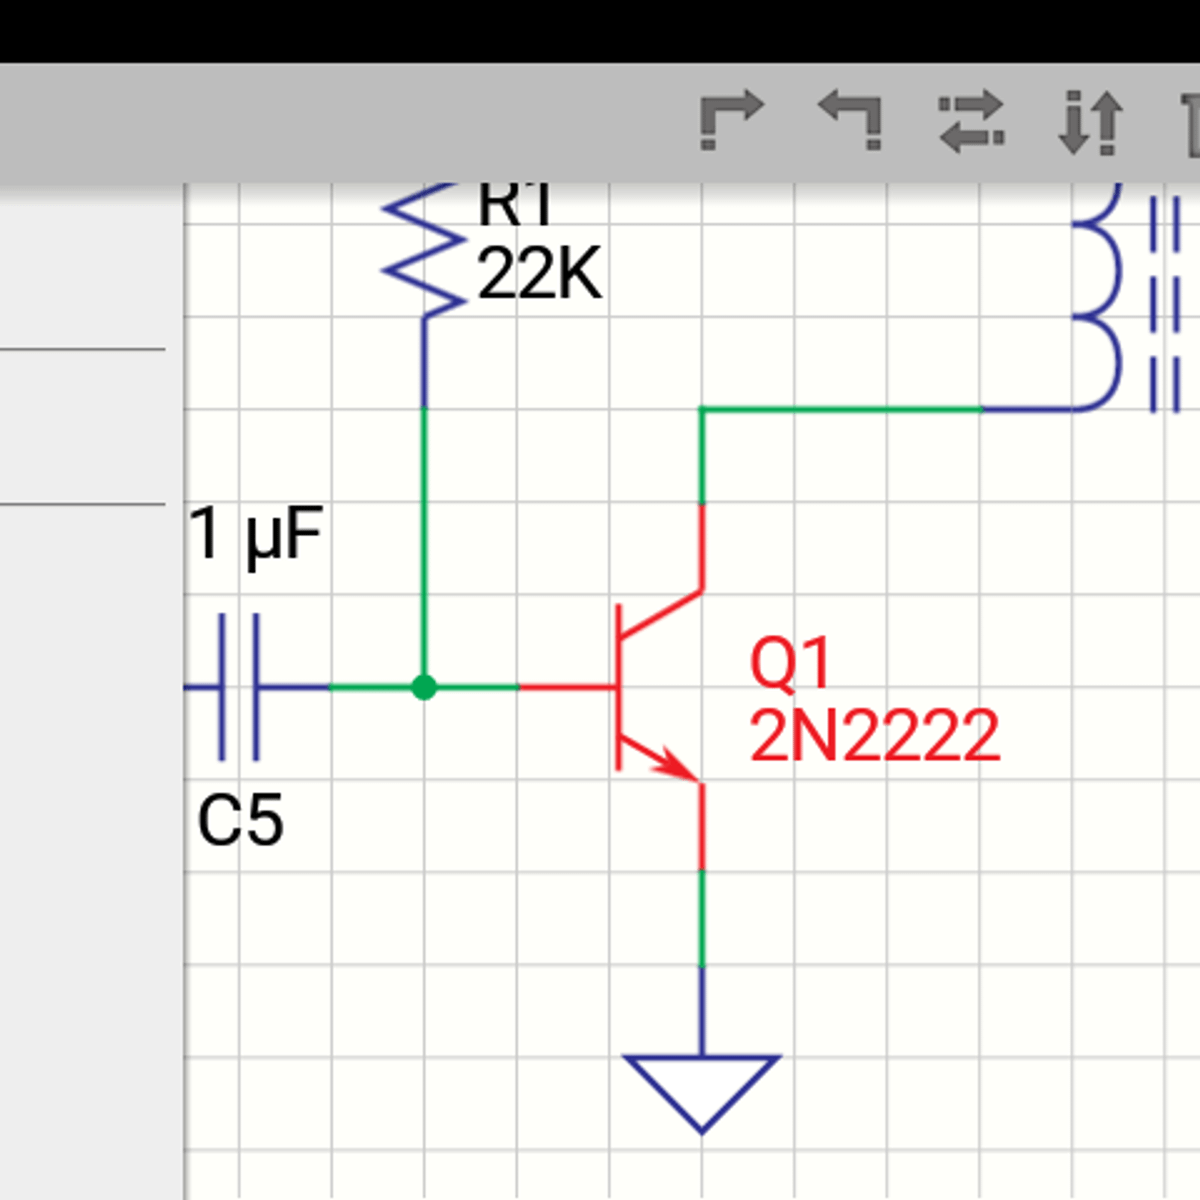
Task: Select the green horizontal collector wire to the inductor
Action: (x=840, y=409)
